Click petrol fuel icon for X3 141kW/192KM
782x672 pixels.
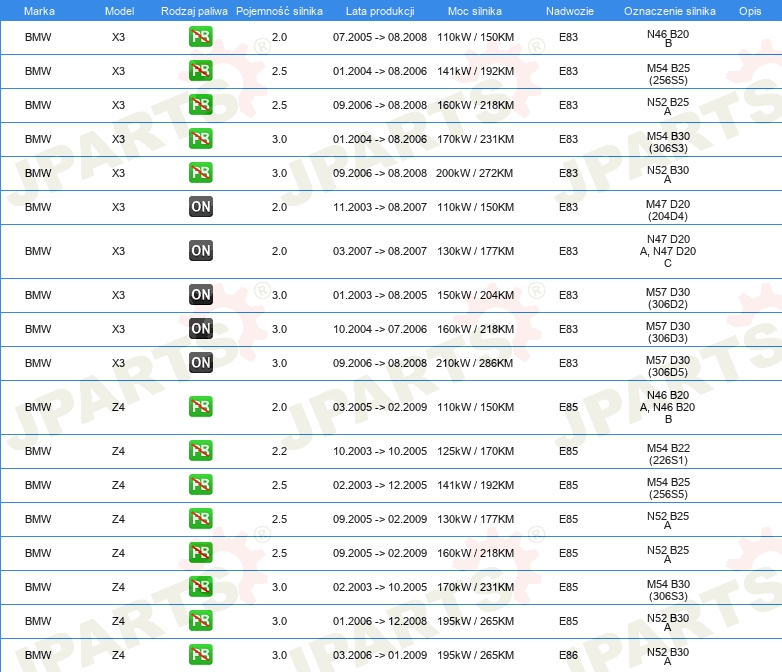click(x=200, y=71)
